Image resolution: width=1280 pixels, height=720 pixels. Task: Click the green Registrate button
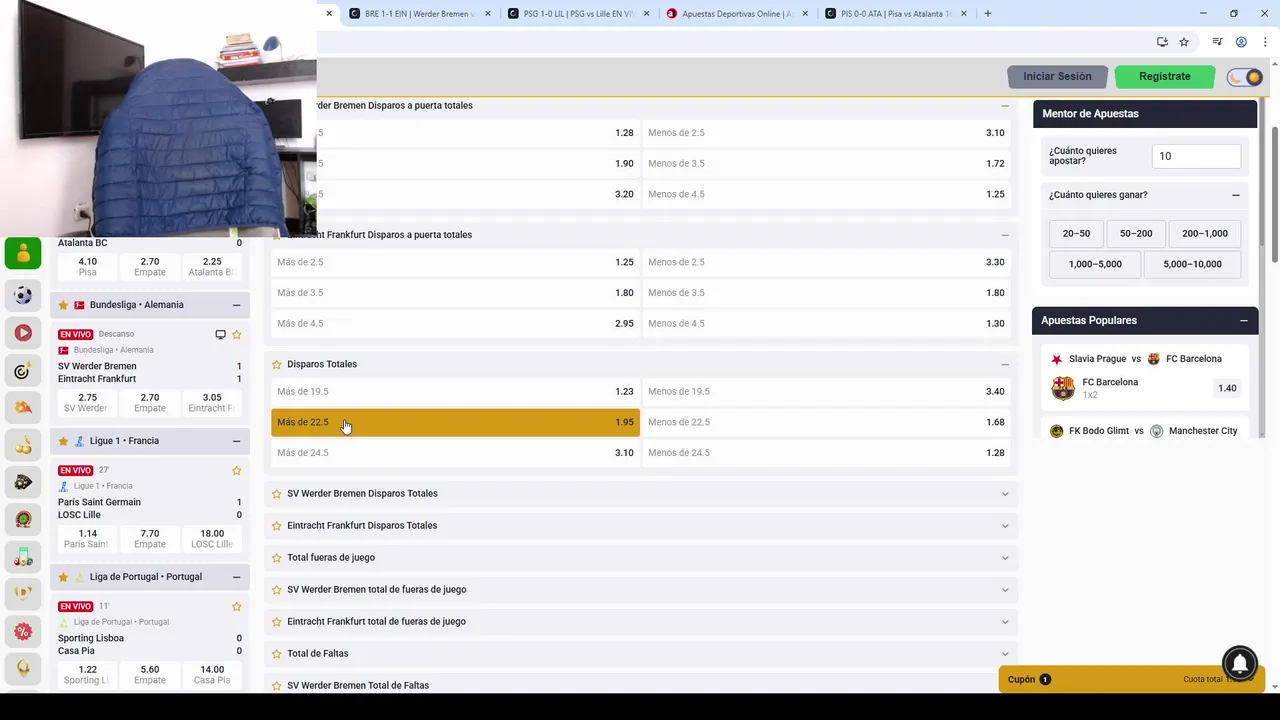pyautogui.click(x=1164, y=76)
